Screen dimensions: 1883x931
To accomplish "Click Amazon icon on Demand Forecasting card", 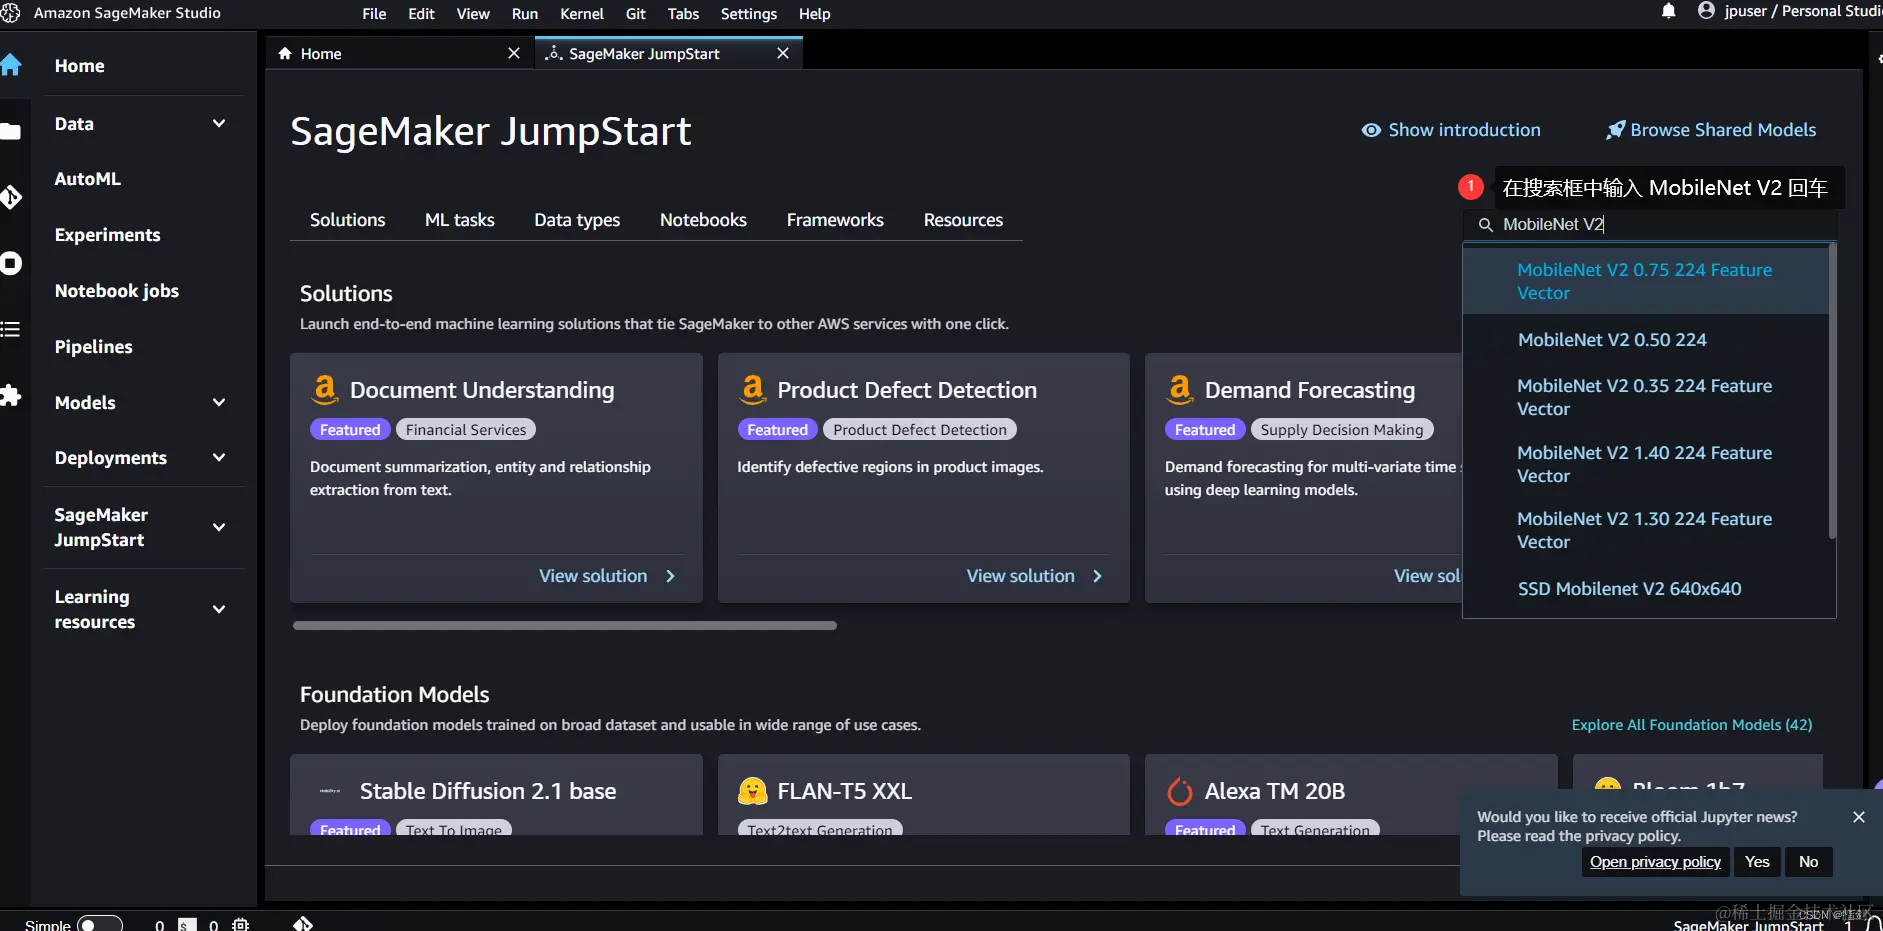I will point(1180,389).
